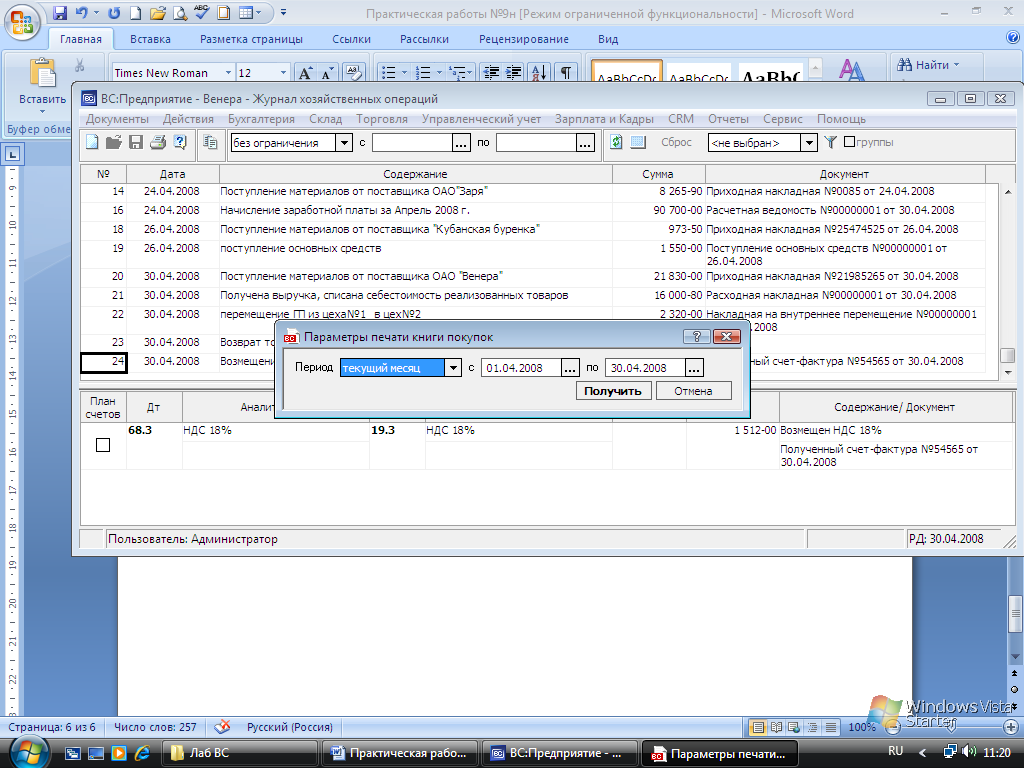
Task: Click the Word vertical scrollbar thumb
Action: coord(1015,616)
